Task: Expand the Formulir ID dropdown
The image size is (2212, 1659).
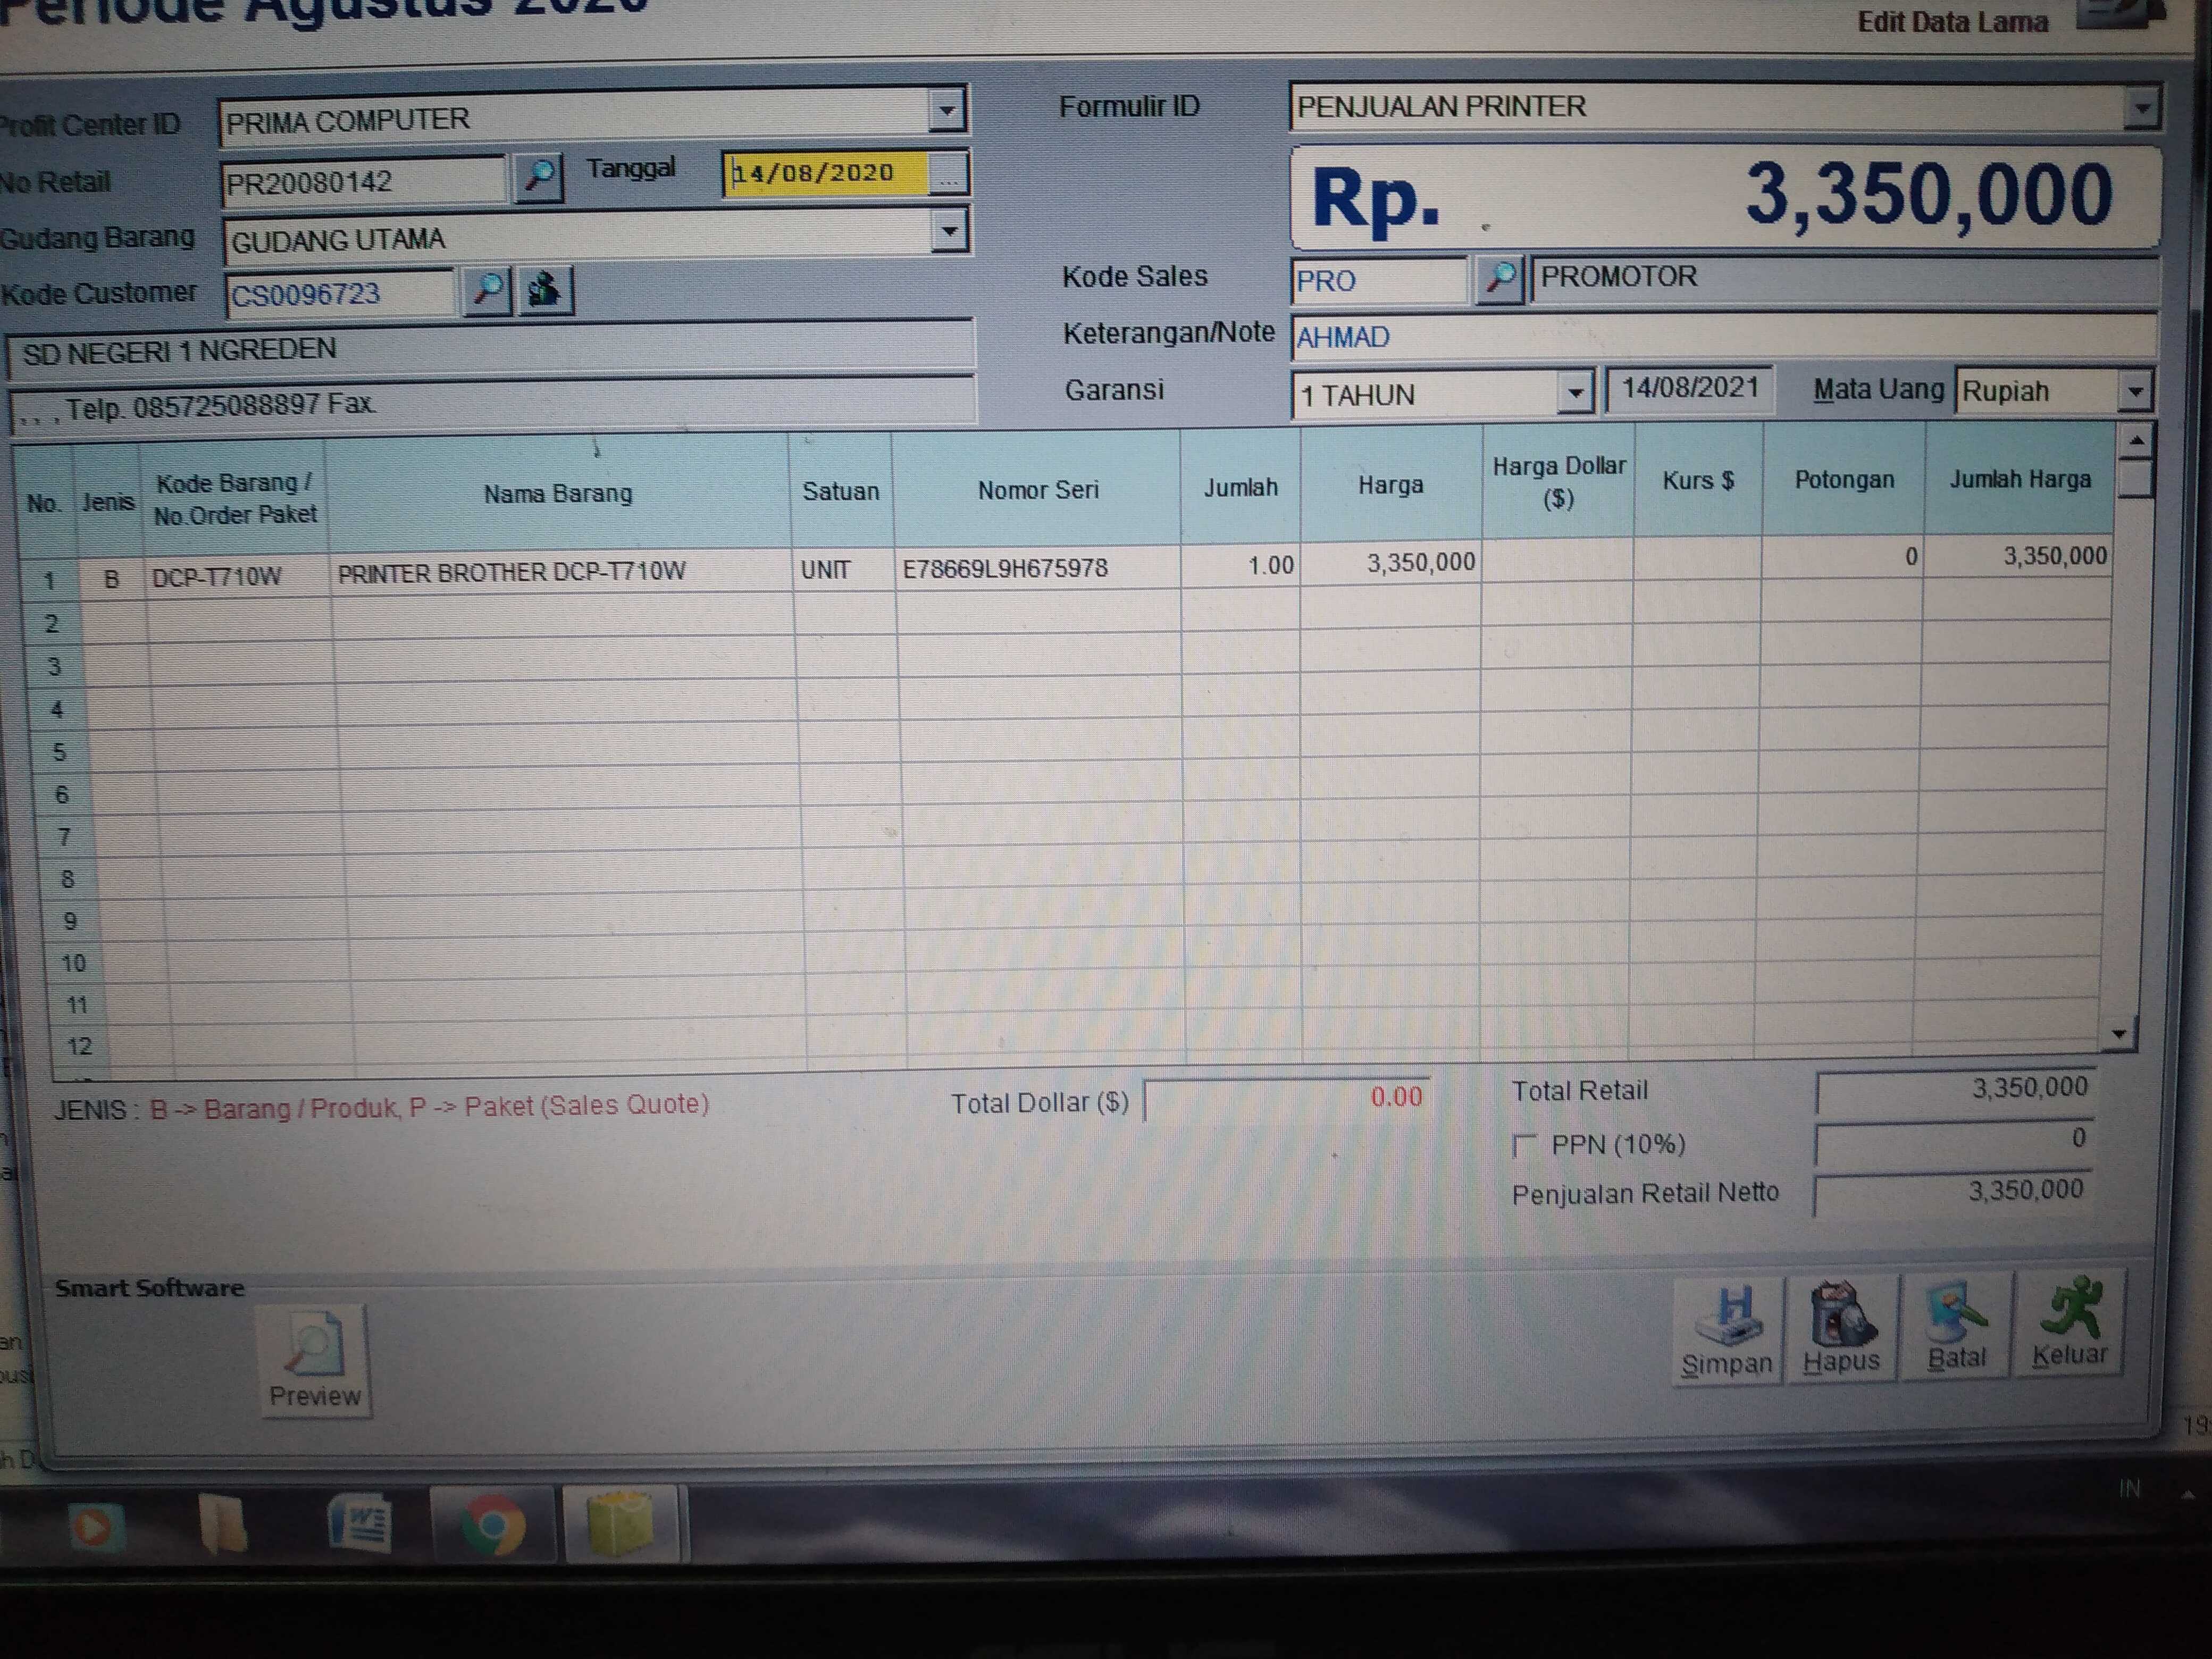Action: coord(2141,107)
